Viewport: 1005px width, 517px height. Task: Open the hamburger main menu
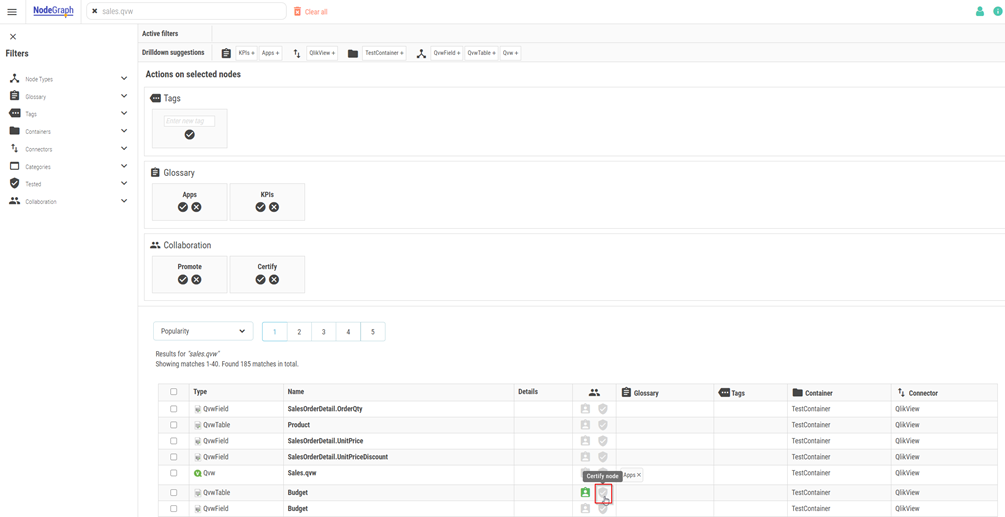12,12
